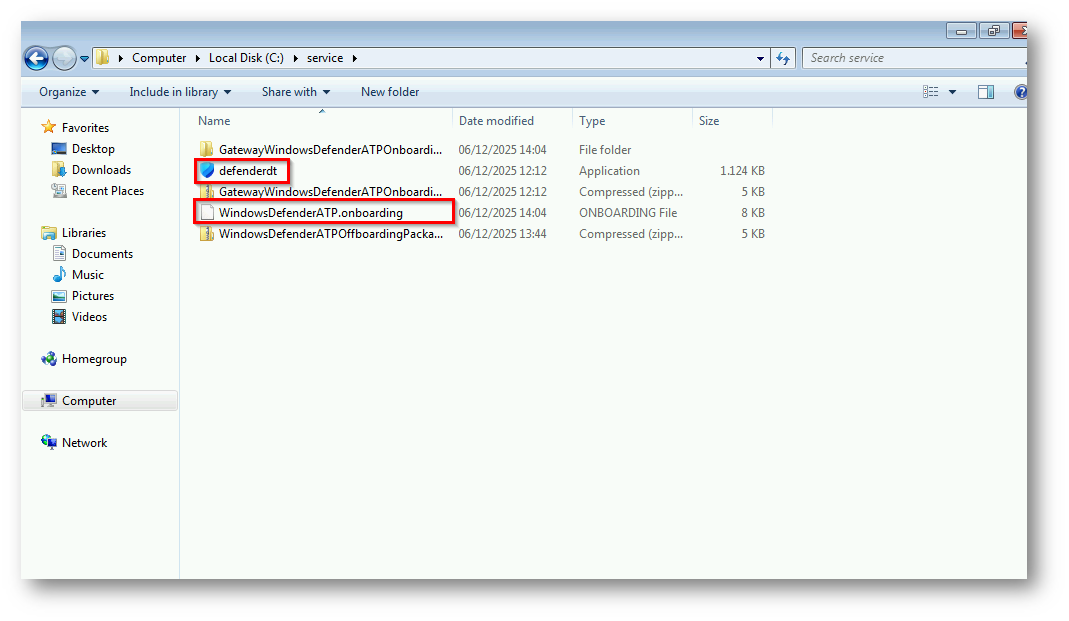1069x621 pixels.
Task: Expand the arrow after service in breadcrumb
Action: coord(355,59)
